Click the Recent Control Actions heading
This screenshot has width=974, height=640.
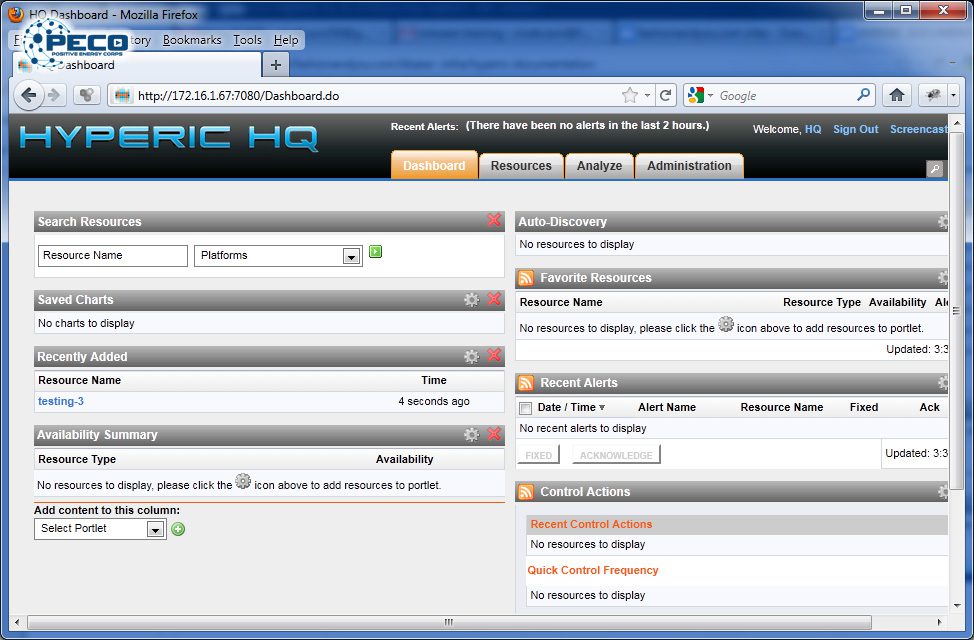[591, 524]
